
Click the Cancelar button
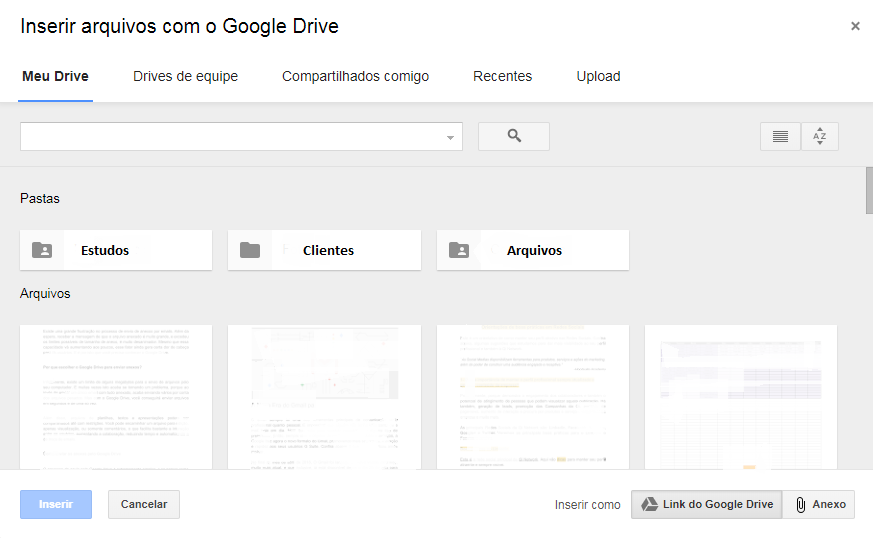tap(144, 505)
